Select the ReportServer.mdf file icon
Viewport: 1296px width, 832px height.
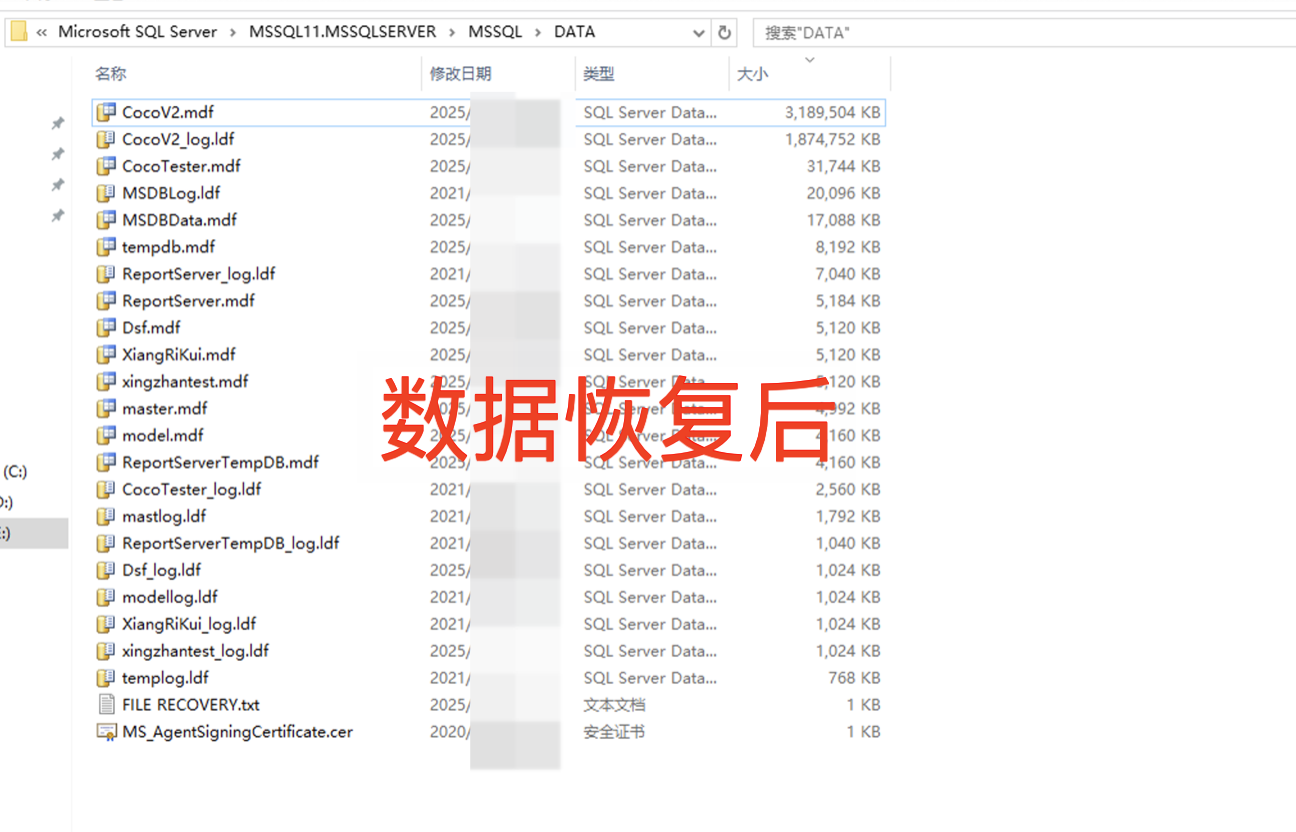click(x=106, y=301)
